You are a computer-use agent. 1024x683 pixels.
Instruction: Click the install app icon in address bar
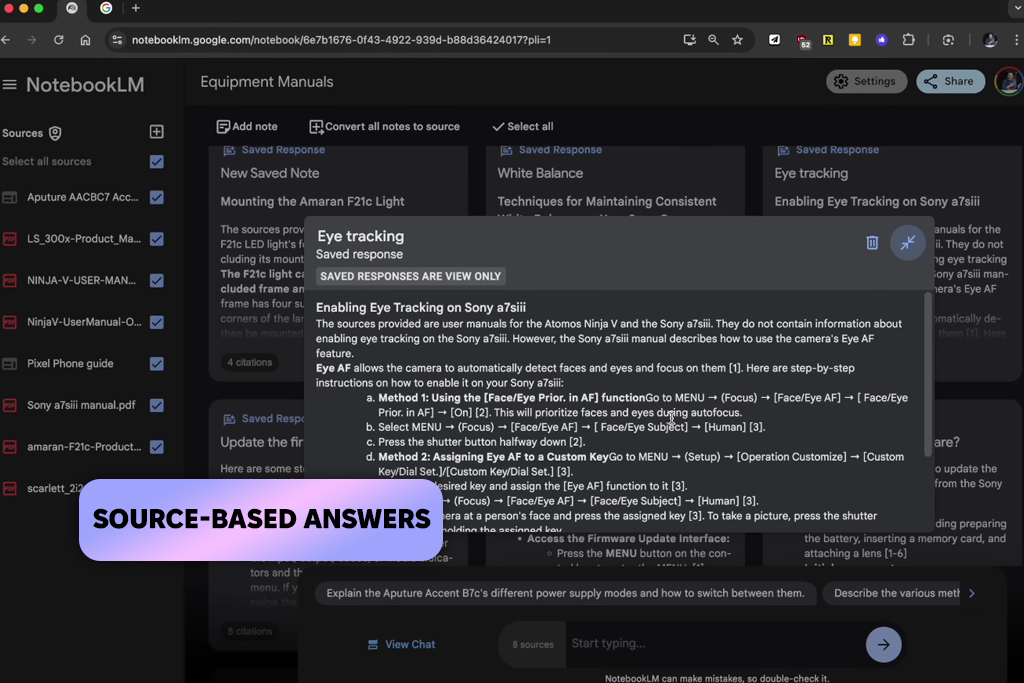(689, 40)
